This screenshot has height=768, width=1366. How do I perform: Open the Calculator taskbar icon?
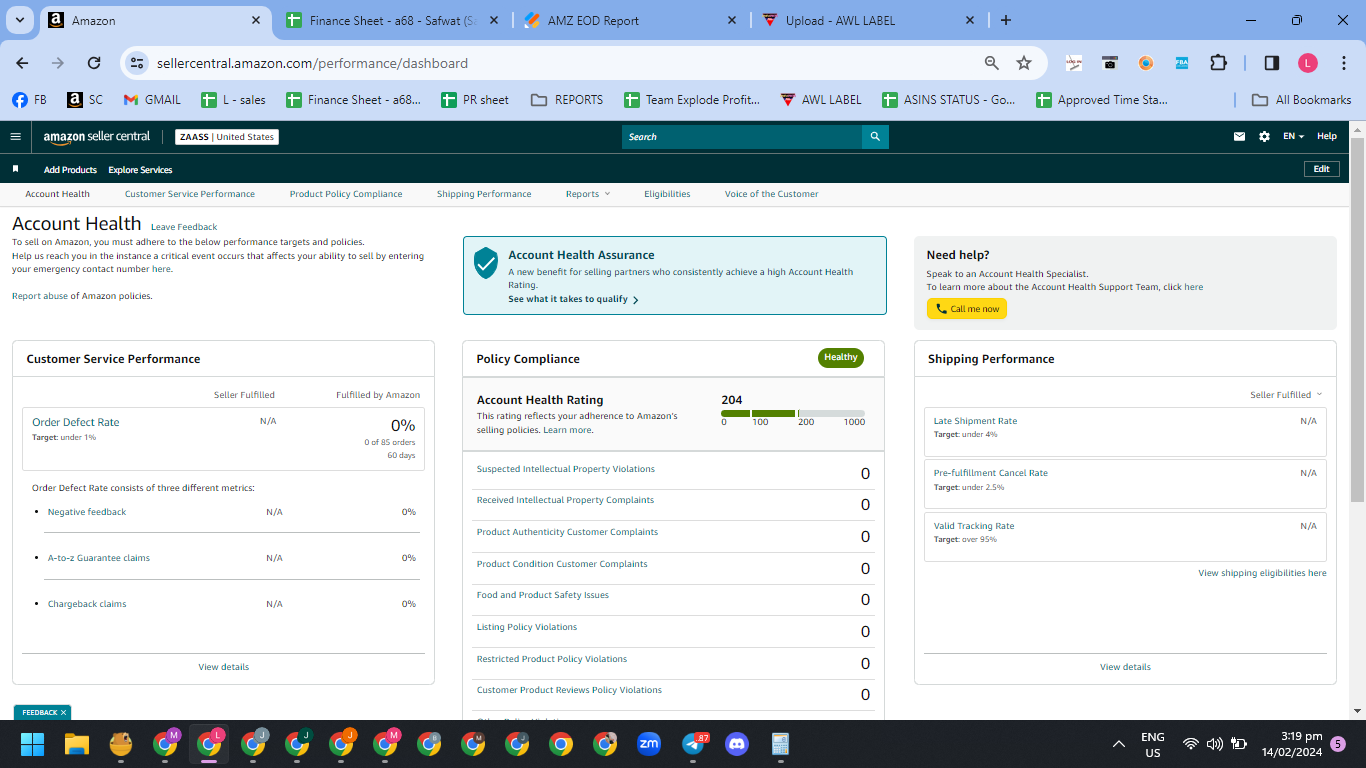tap(781, 744)
